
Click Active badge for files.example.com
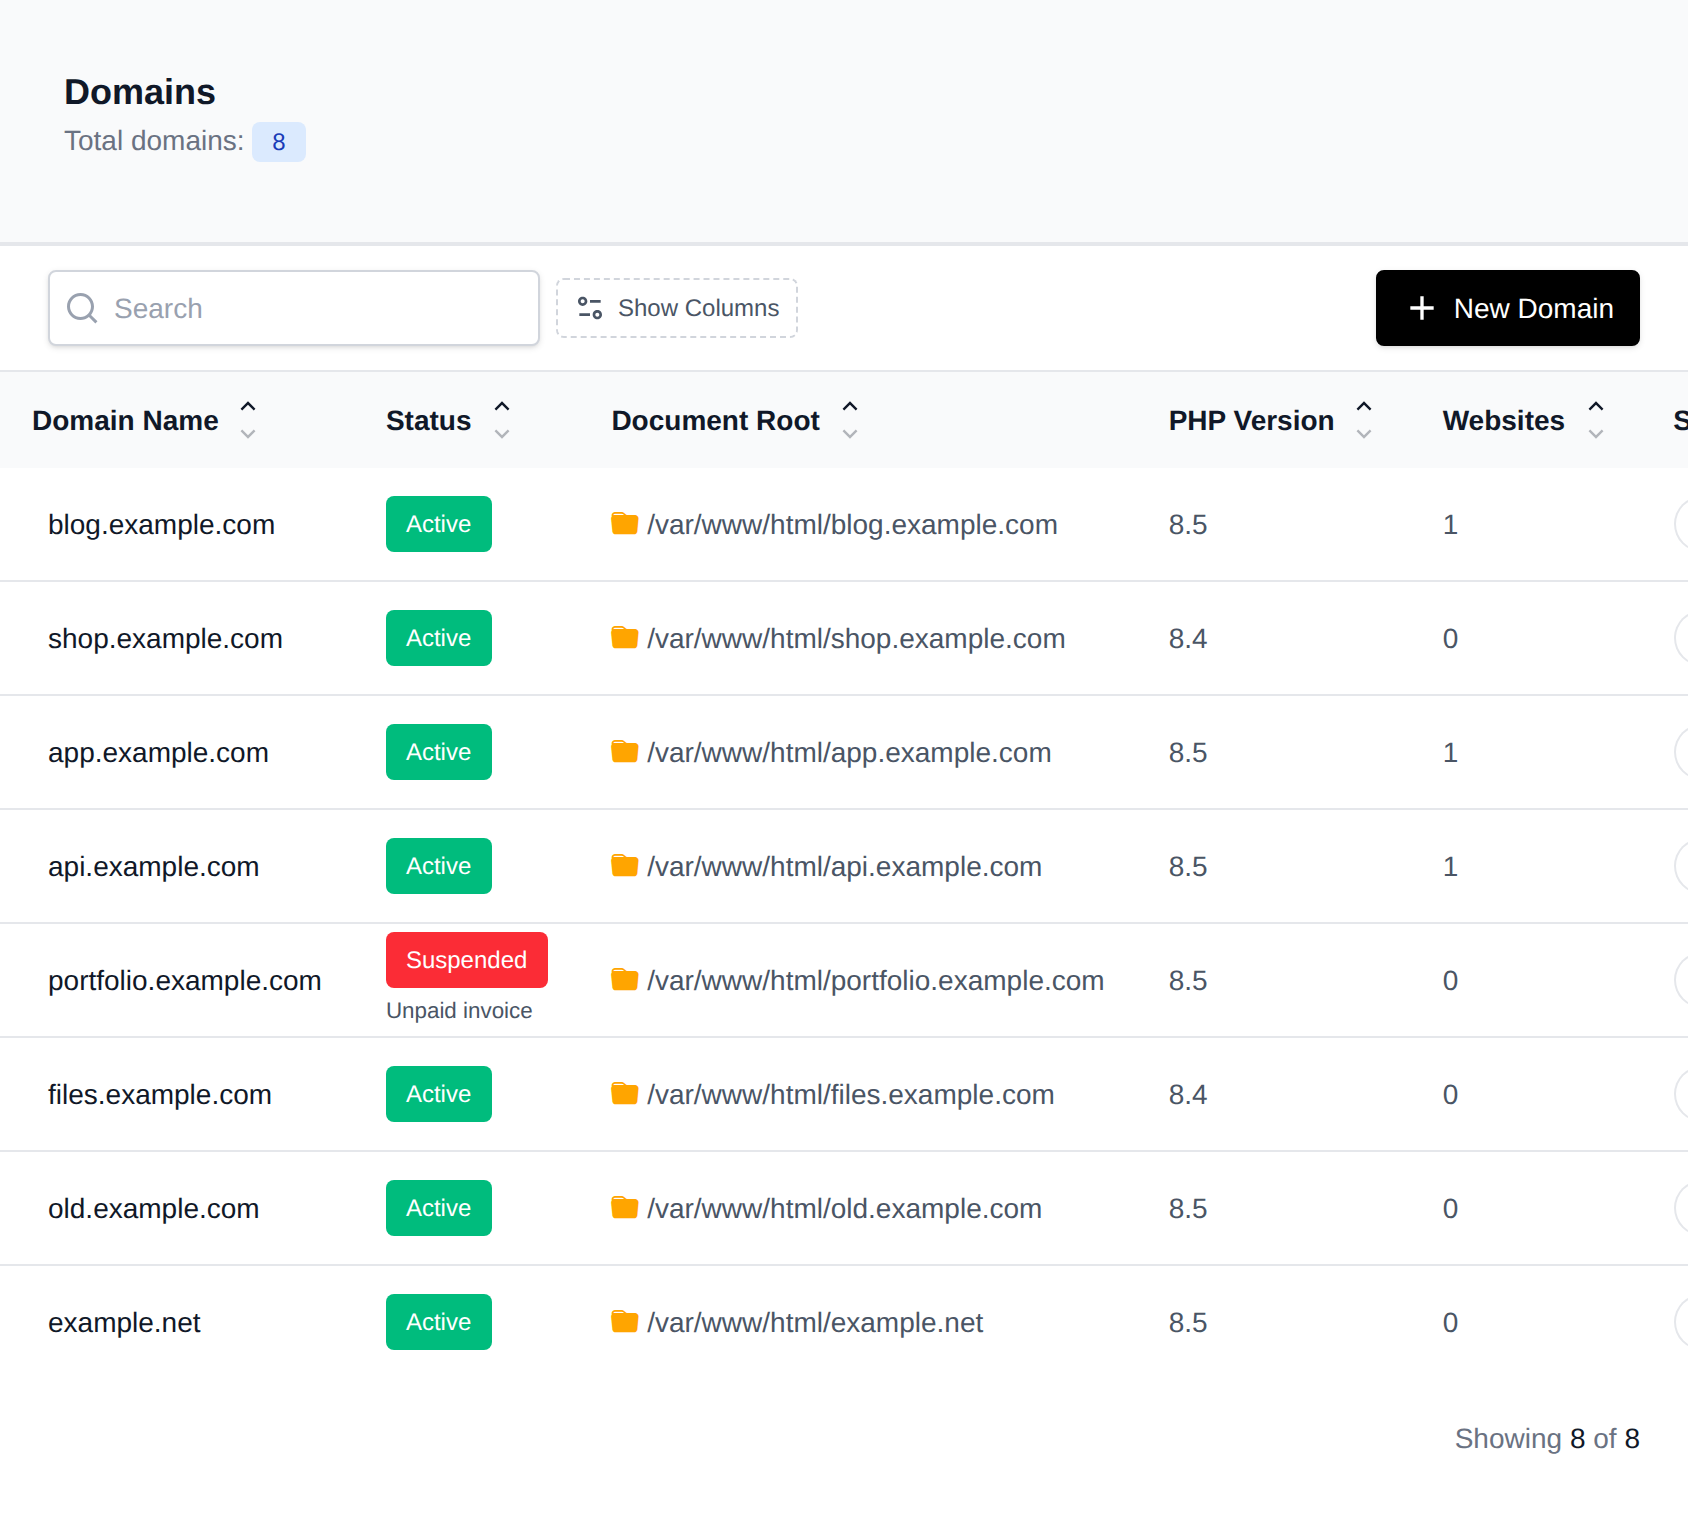(x=439, y=1094)
